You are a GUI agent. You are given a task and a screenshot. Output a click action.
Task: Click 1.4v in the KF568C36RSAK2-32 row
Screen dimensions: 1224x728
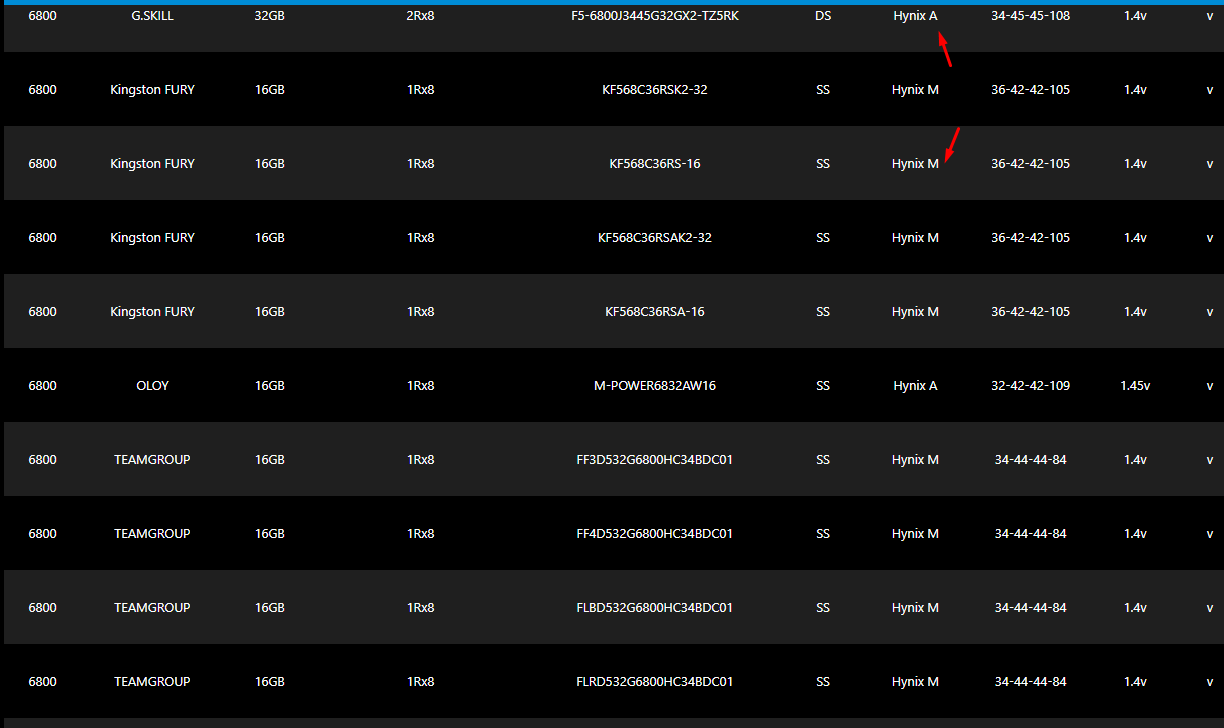pyautogui.click(x=1135, y=238)
